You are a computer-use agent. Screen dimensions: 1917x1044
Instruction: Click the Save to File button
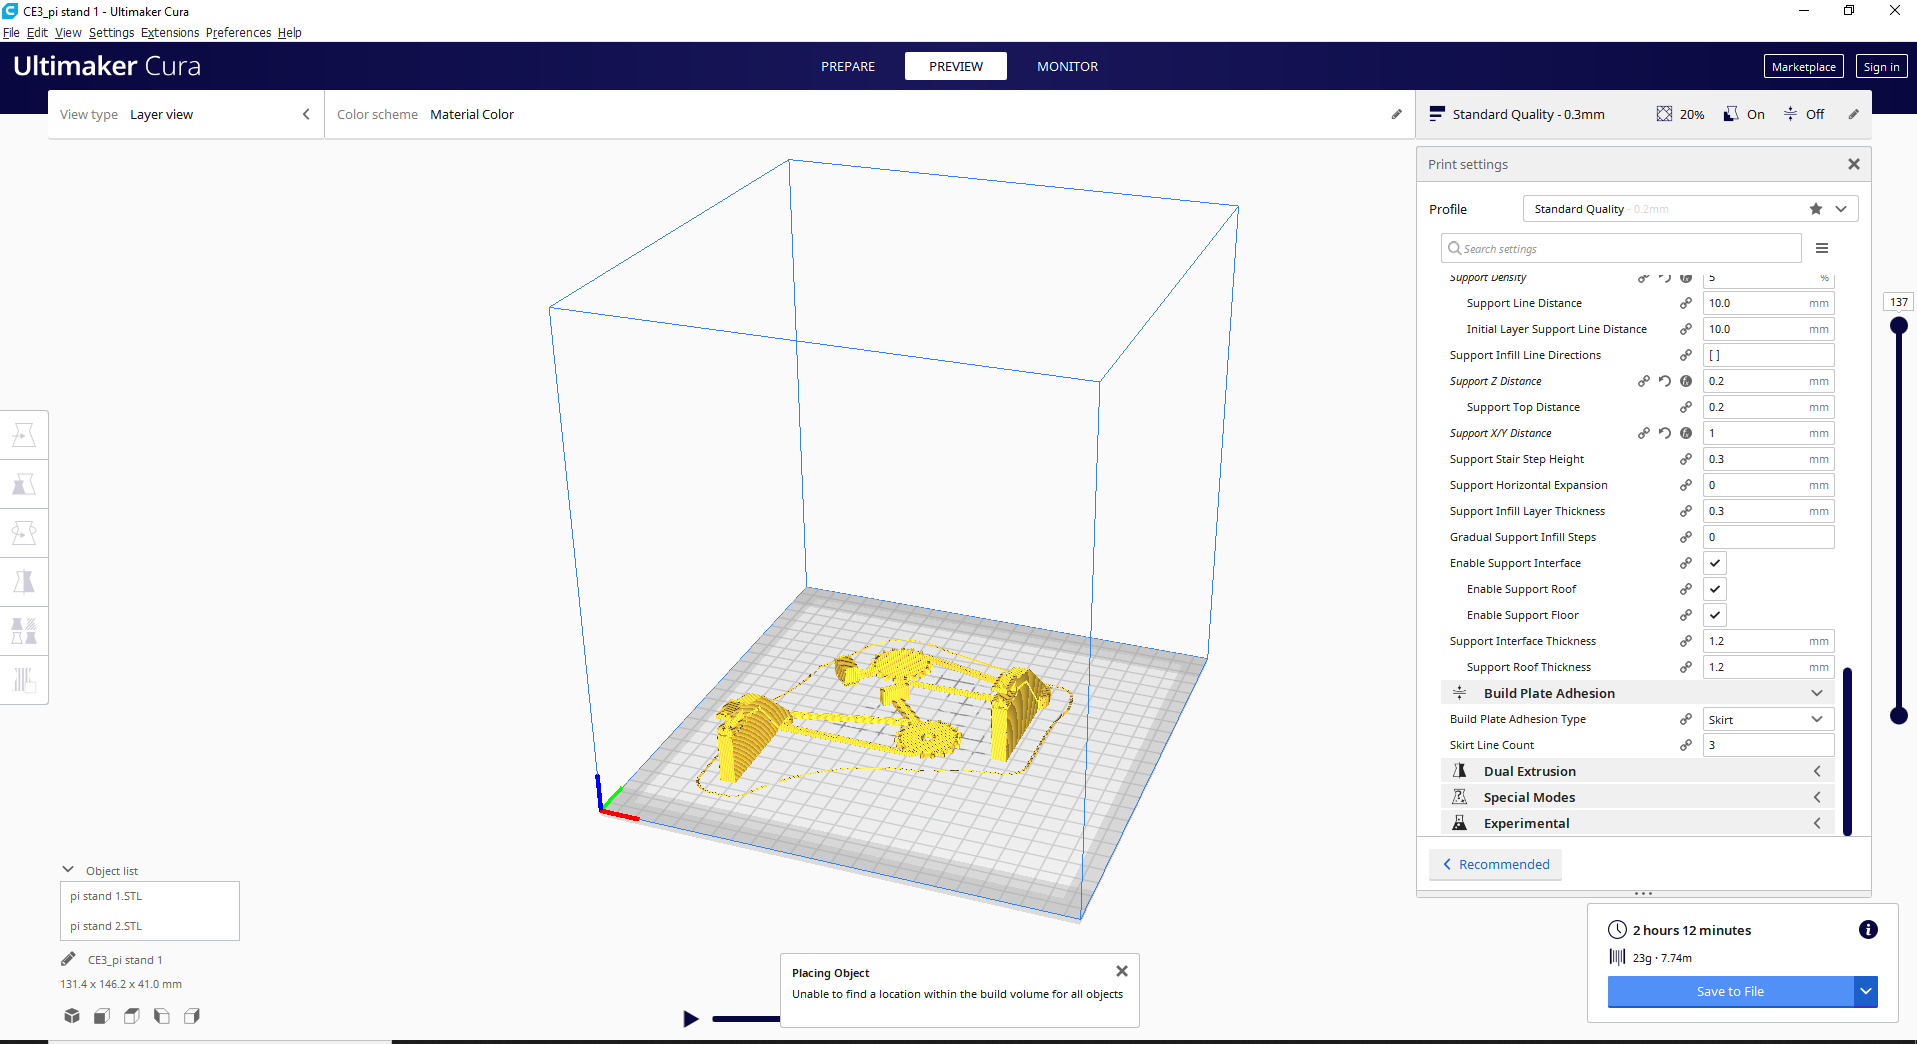tap(1731, 991)
